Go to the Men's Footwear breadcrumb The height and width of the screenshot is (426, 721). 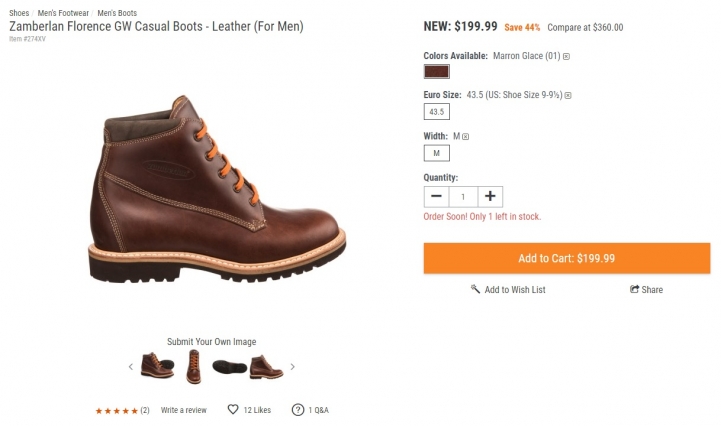64,13
